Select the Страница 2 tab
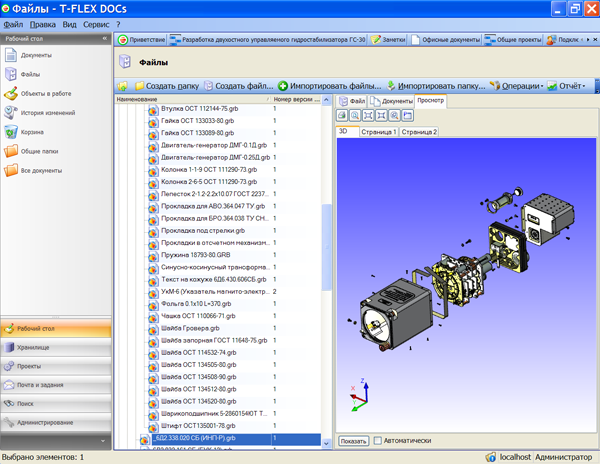The height and width of the screenshot is (464, 600). 419,132
